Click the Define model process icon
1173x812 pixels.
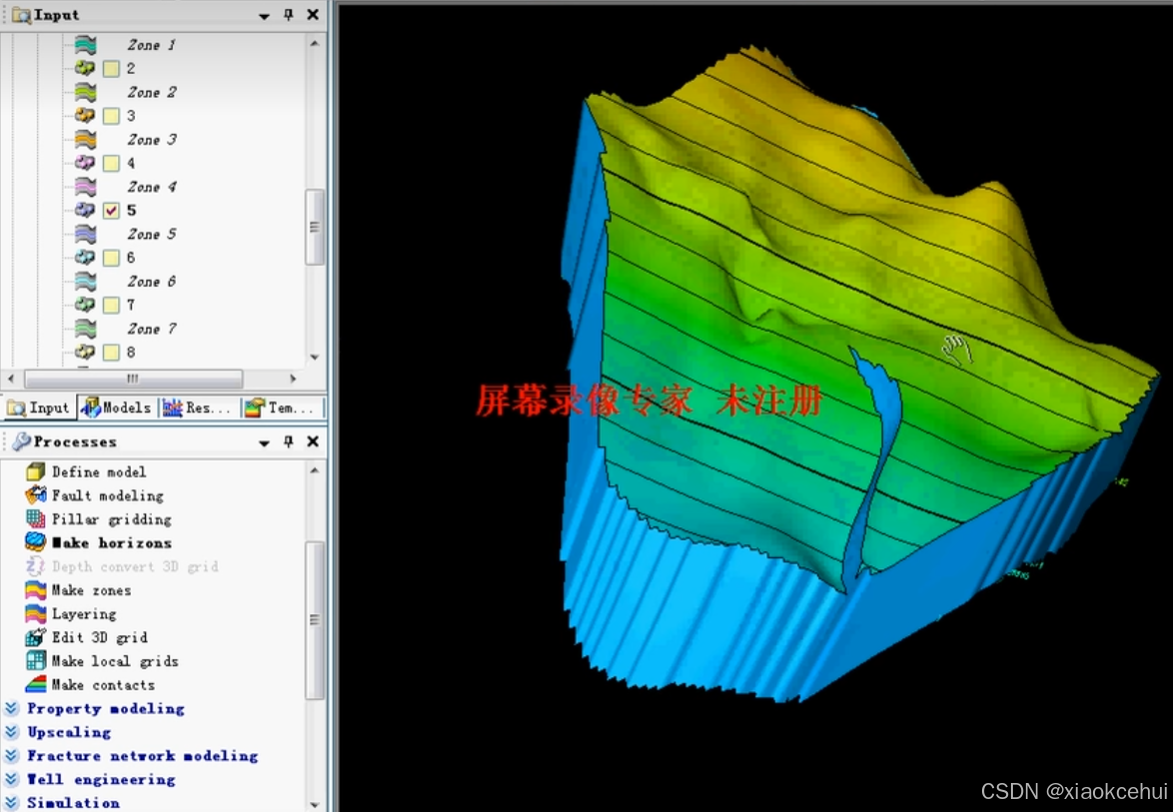pyautogui.click(x=35, y=471)
